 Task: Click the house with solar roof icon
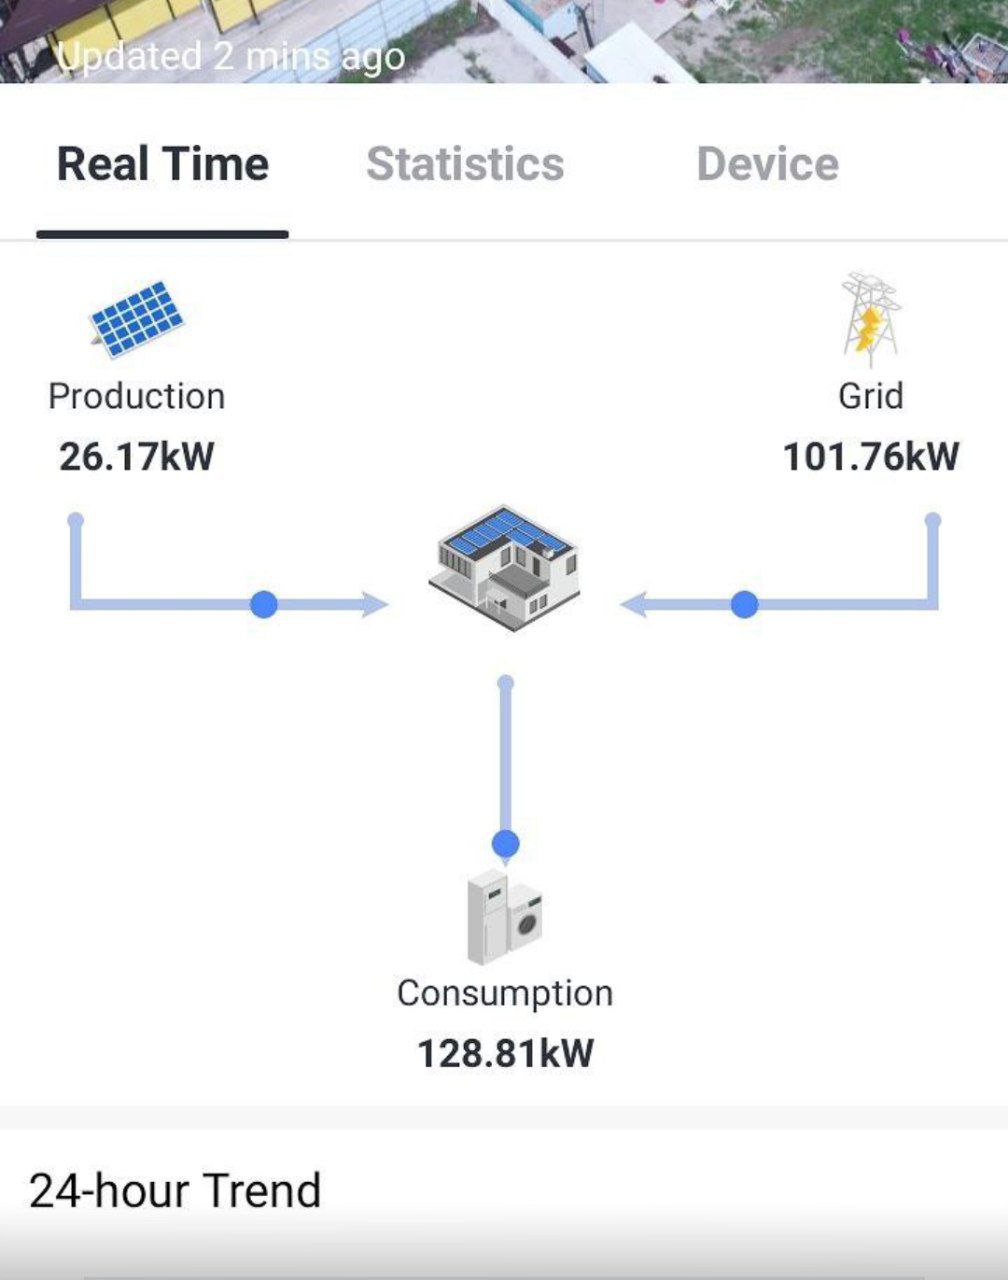click(x=504, y=567)
